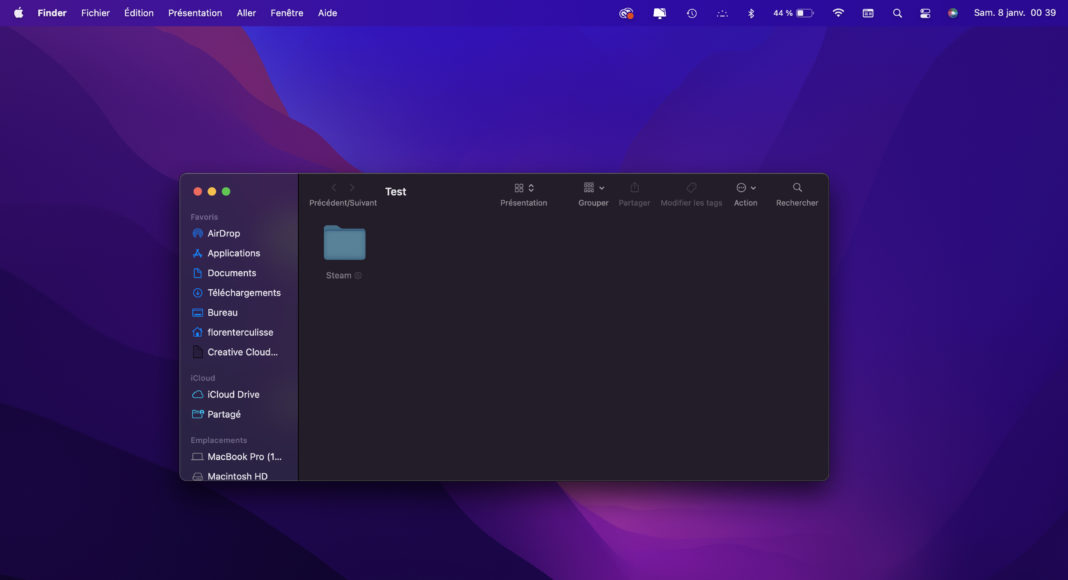Open the Aller menu

pos(246,13)
